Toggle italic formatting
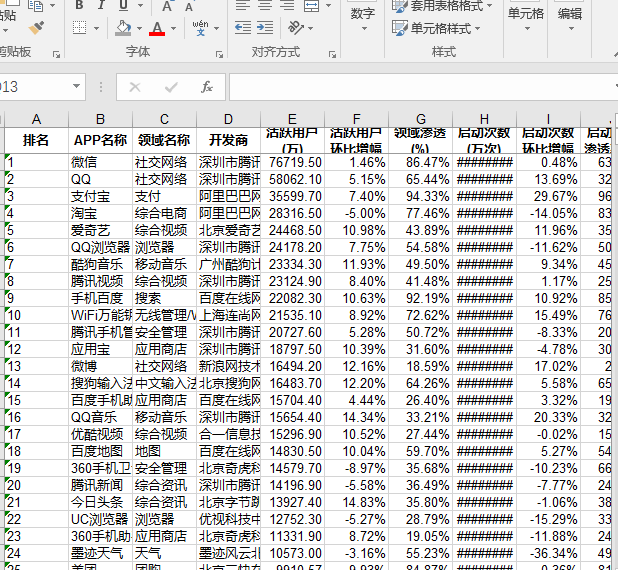The width and height of the screenshot is (618, 570). click(101, 5)
